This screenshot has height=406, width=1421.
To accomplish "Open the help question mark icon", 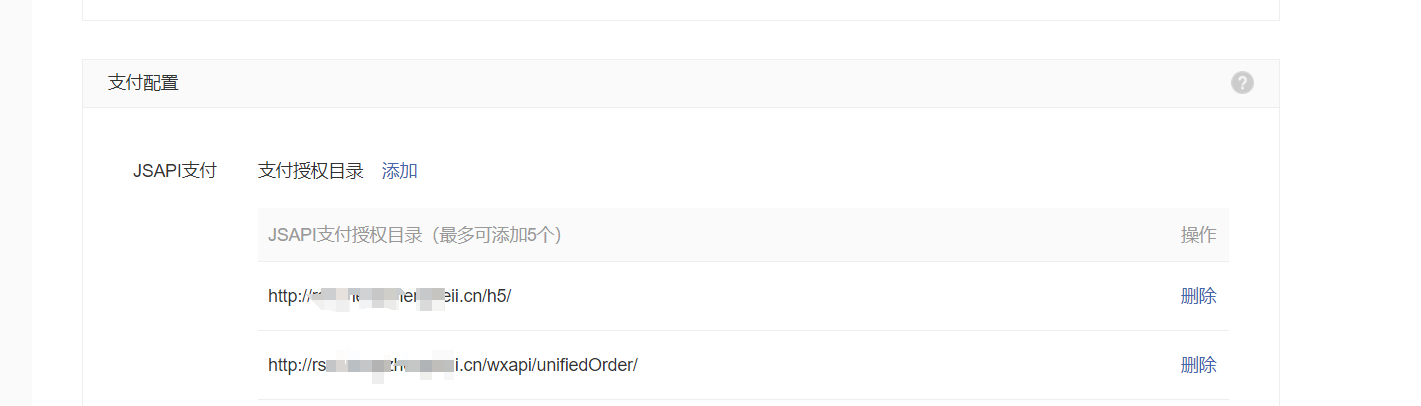I will click(x=1242, y=83).
